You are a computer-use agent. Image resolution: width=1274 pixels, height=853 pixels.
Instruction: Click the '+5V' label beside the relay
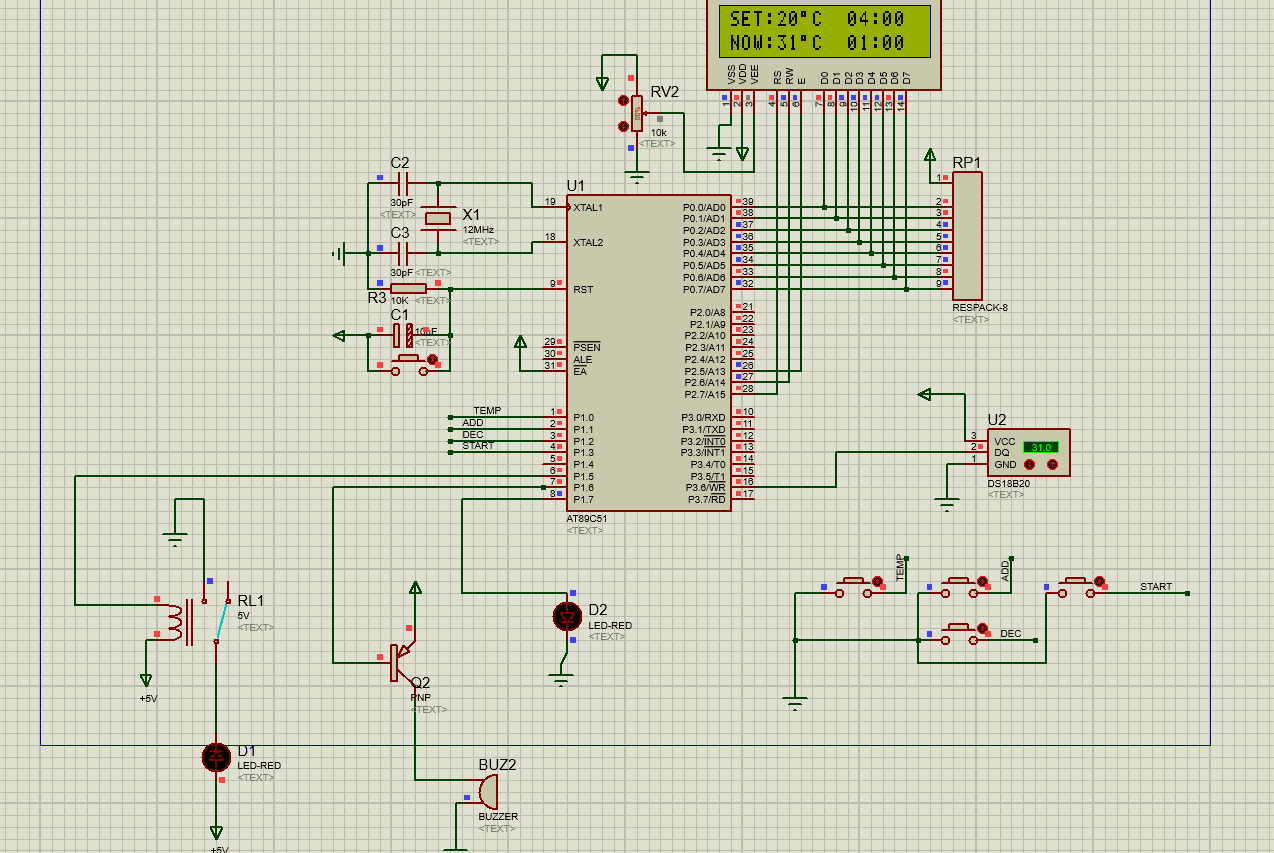pyautogui.click(x=148, y=698)
